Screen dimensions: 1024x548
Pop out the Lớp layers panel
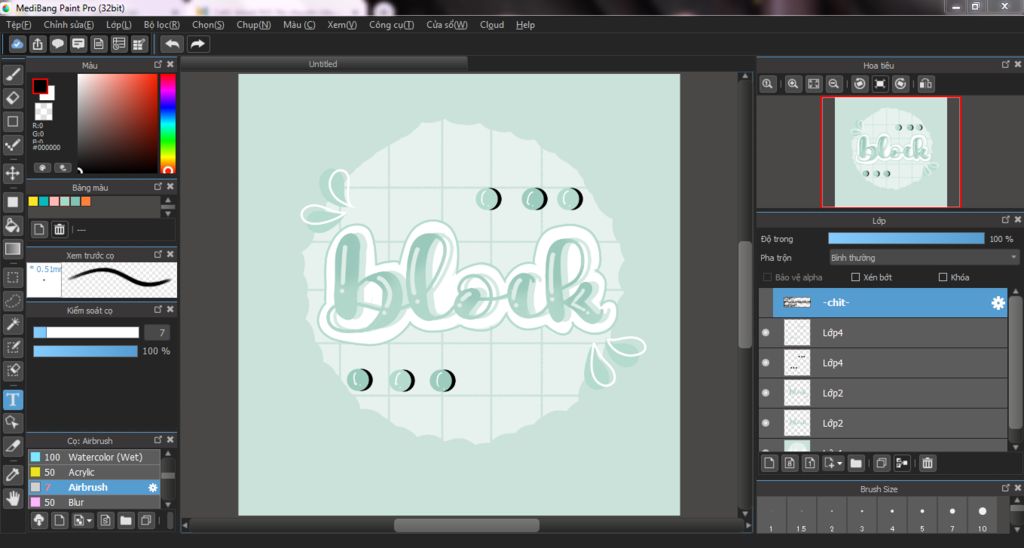click(x=1005, y=219)
